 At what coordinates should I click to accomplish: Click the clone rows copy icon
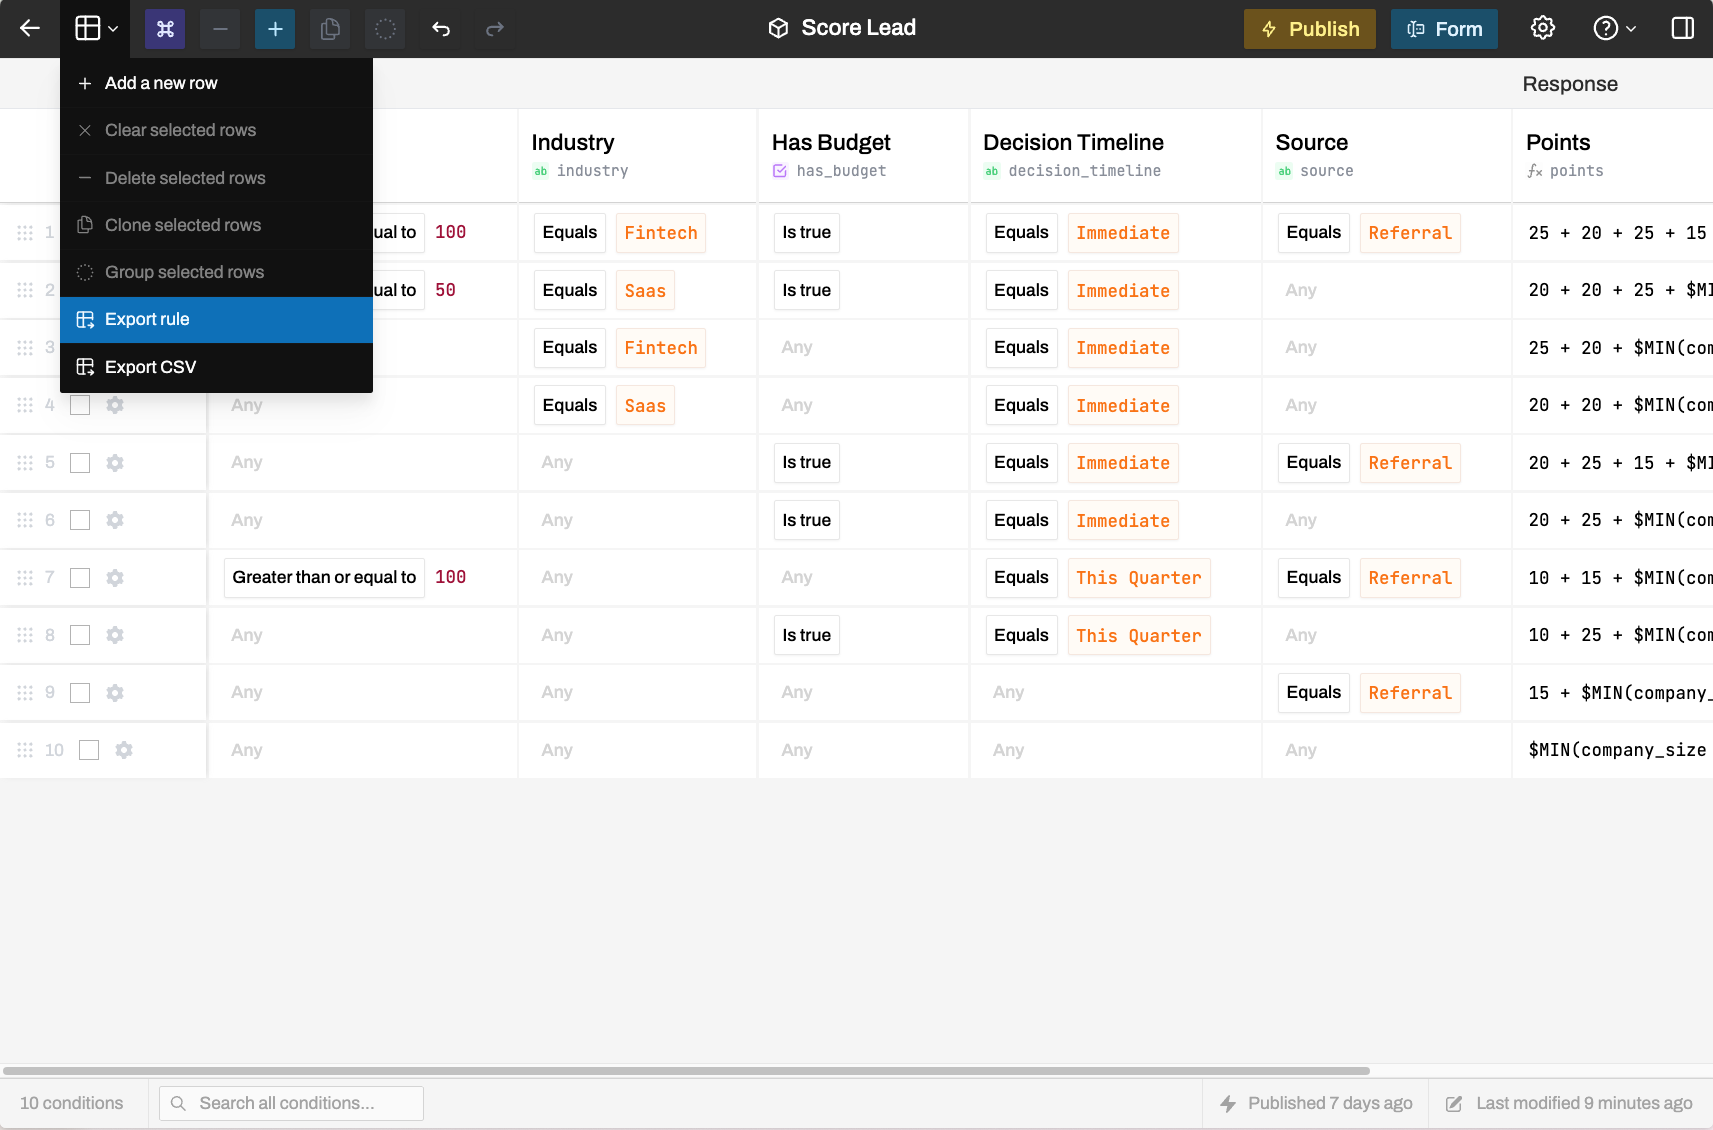click(330, 29)
